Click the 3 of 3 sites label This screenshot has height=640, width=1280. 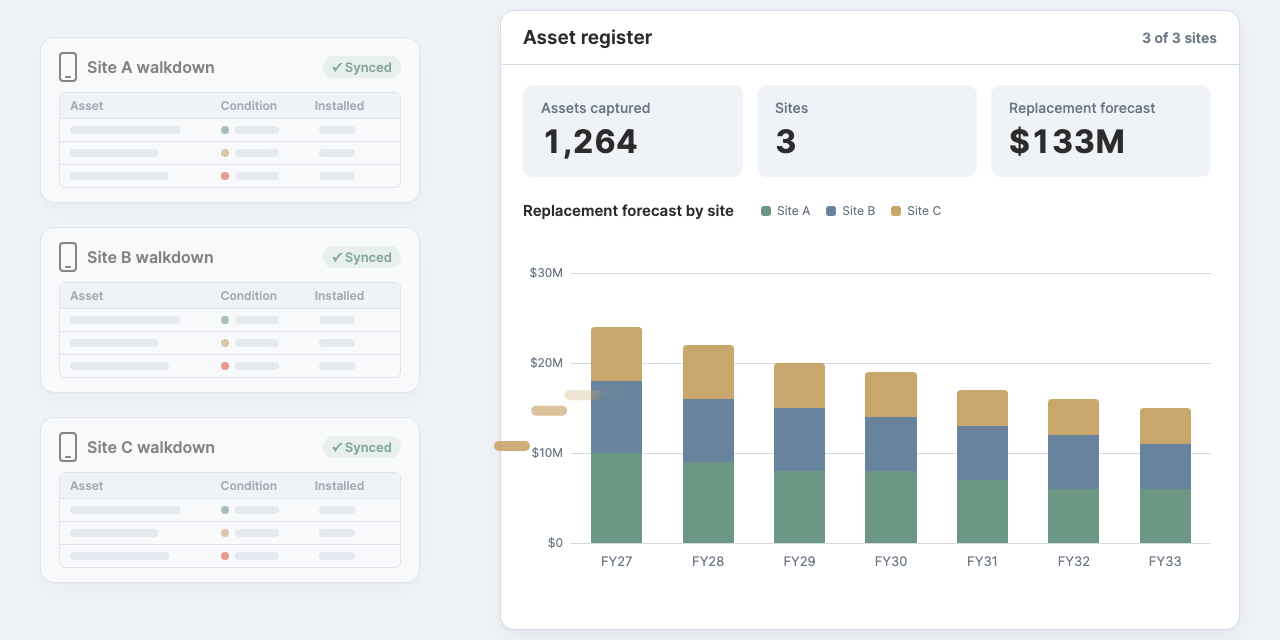click(x=1180, y=38)
